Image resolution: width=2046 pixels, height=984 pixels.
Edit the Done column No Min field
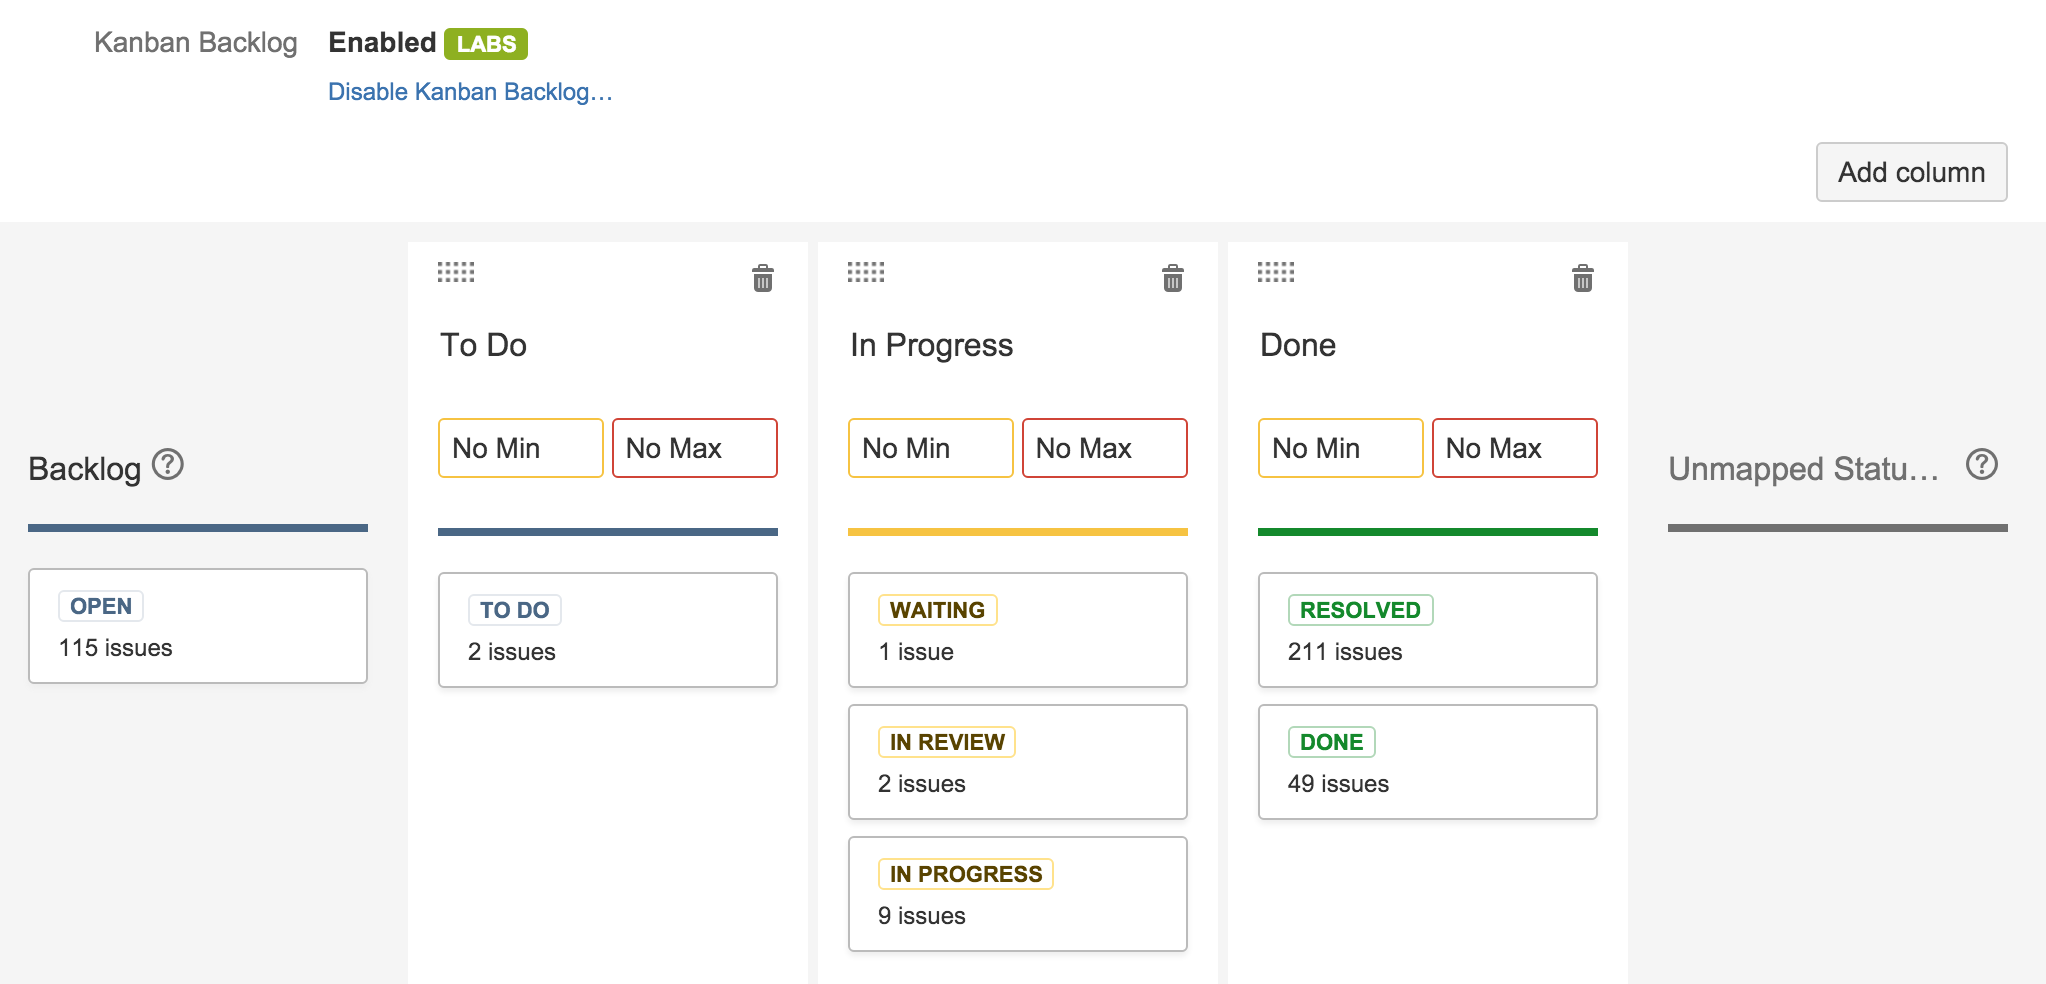1340,448
